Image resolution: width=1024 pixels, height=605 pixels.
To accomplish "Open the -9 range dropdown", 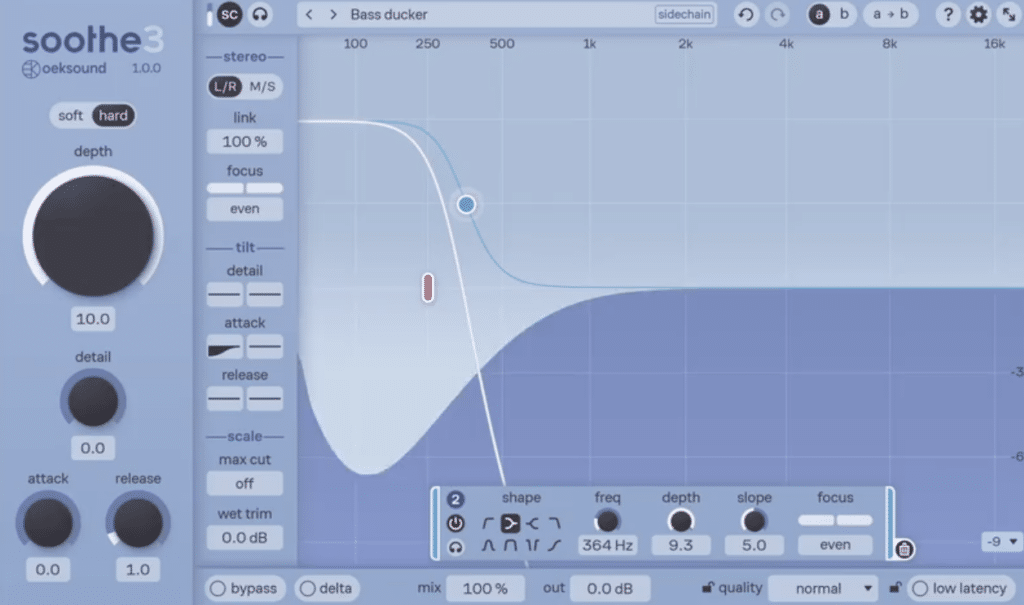I will tap(1001, 542).
